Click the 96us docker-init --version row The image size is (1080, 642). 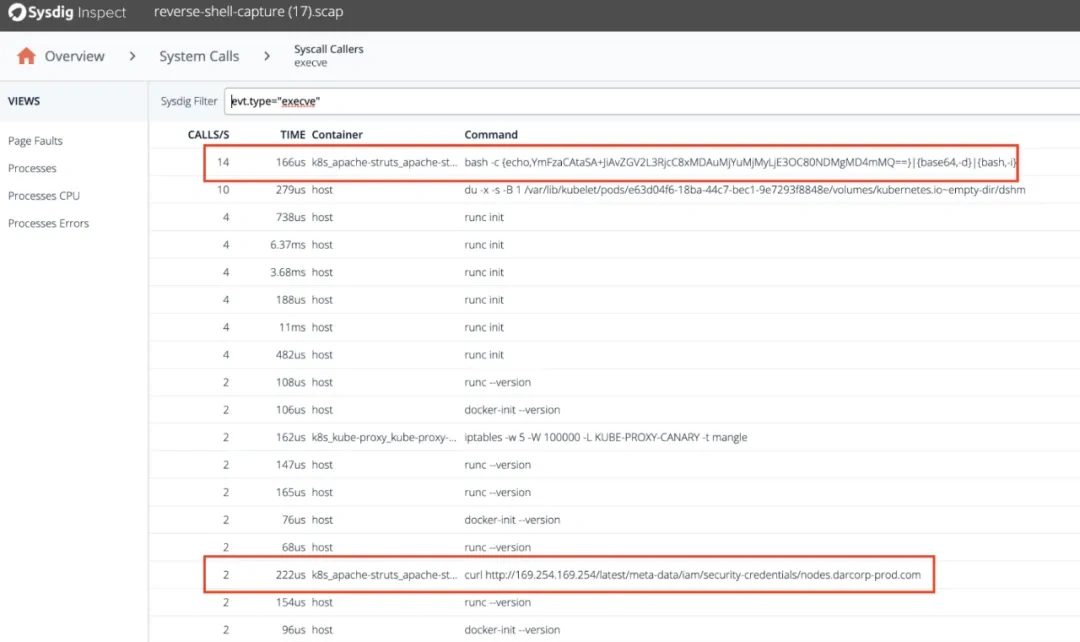click(614, 630)
